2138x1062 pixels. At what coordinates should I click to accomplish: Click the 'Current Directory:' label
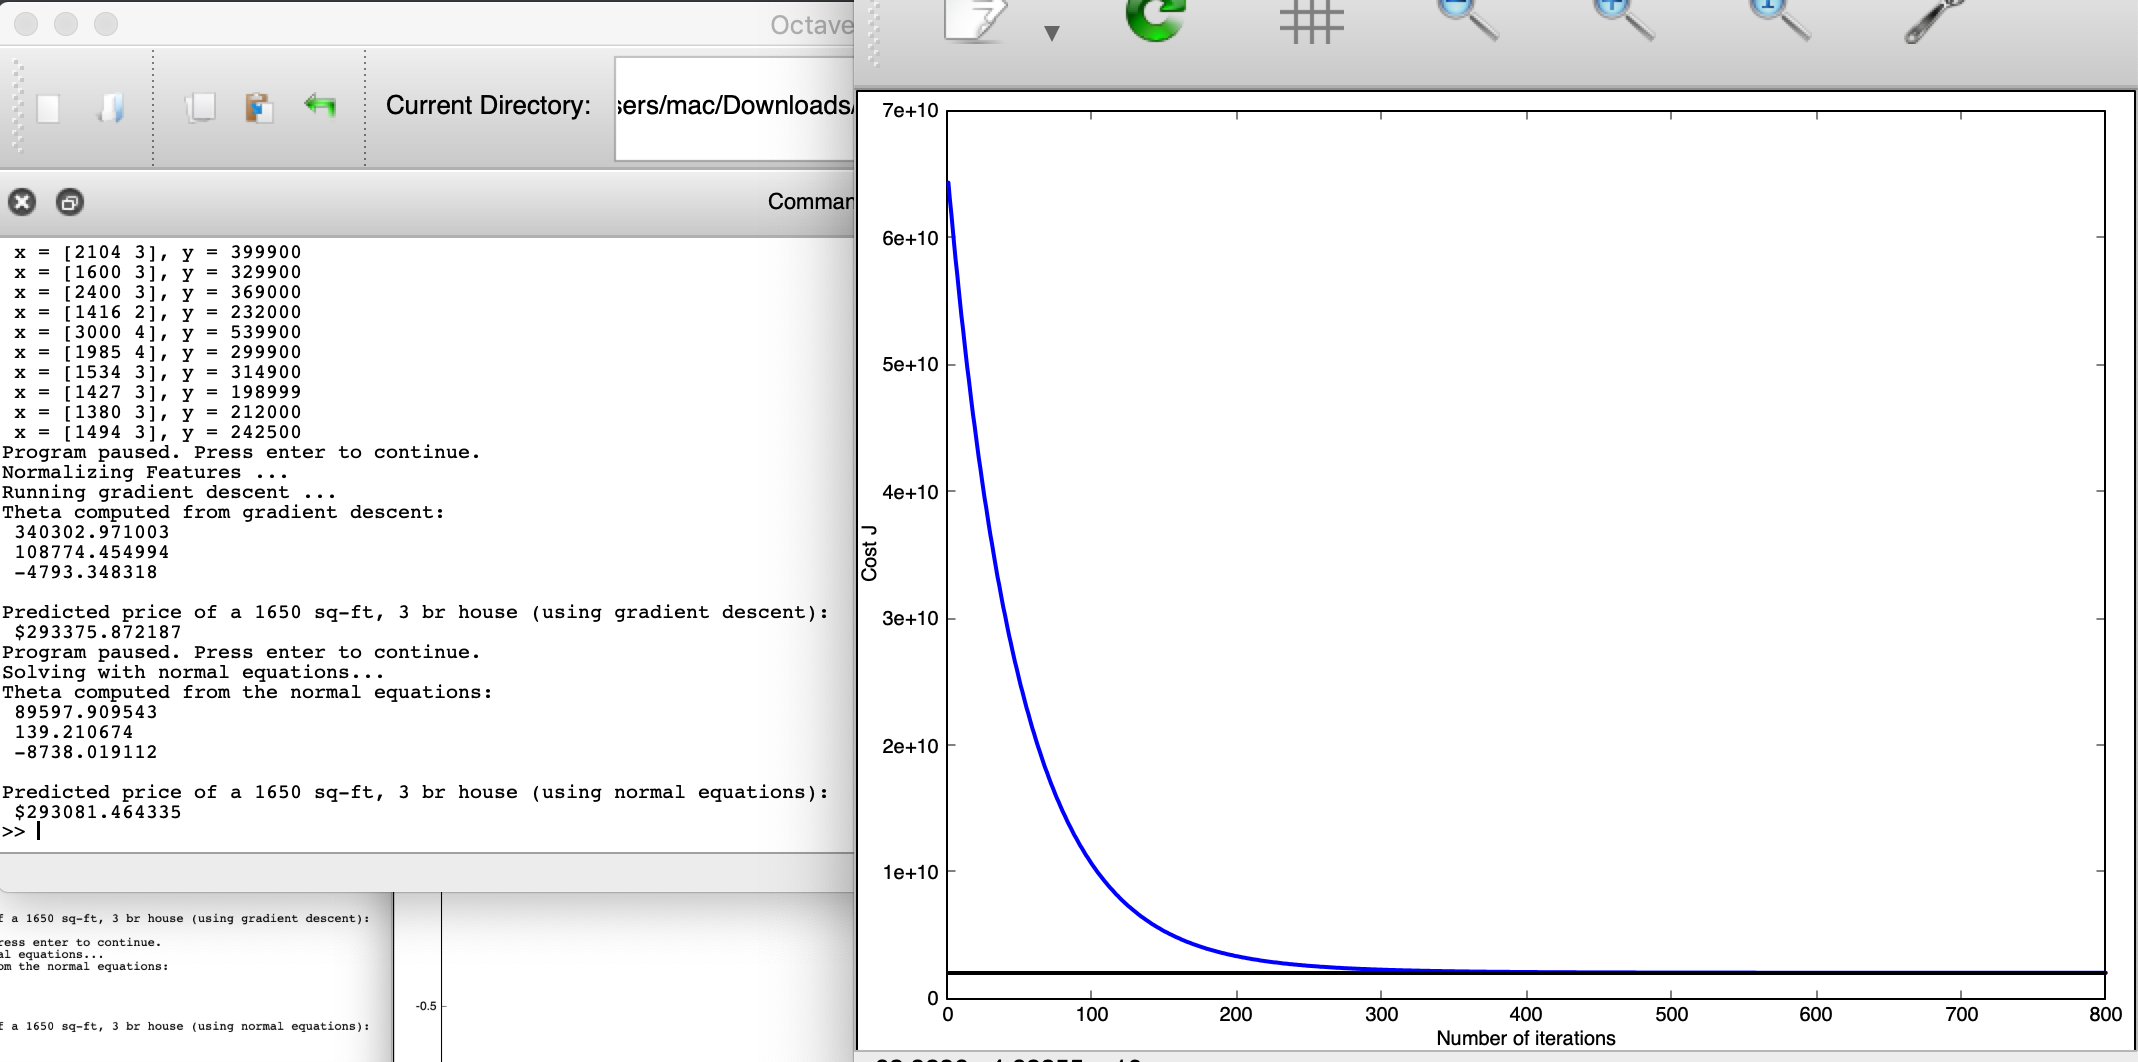[488, 105]
